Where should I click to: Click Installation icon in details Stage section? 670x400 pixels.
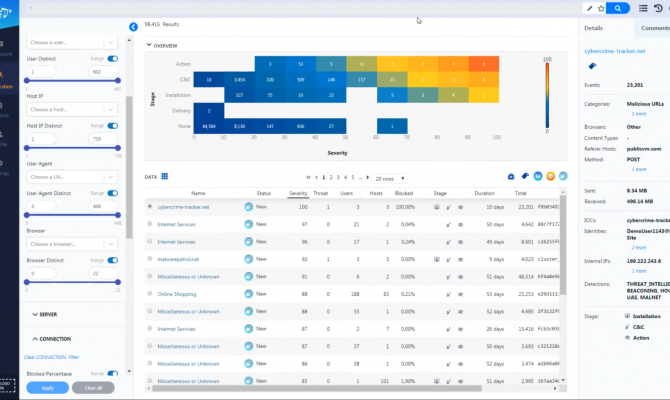tap(627, 316)
